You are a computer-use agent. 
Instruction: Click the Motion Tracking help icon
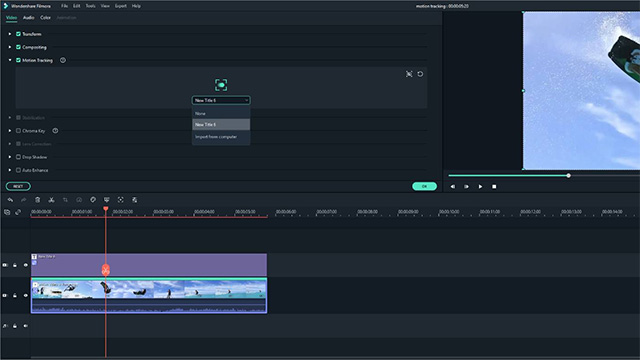[x=63, y=60]
